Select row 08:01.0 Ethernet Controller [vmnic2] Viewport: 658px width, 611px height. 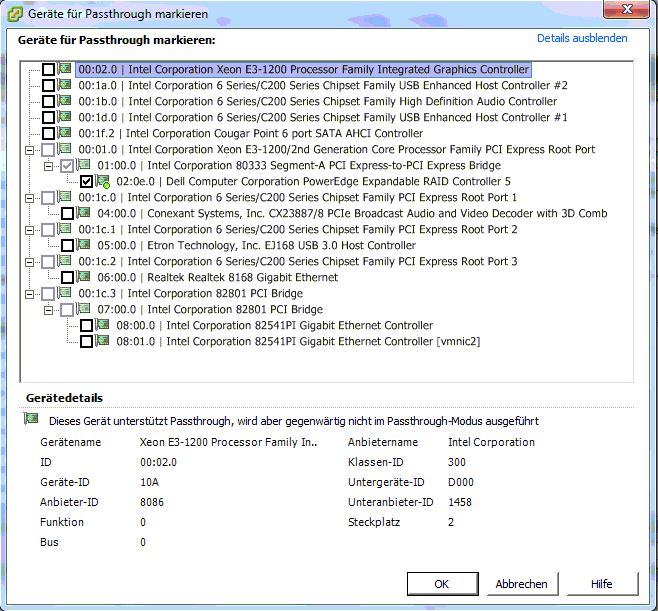(298, 342)
